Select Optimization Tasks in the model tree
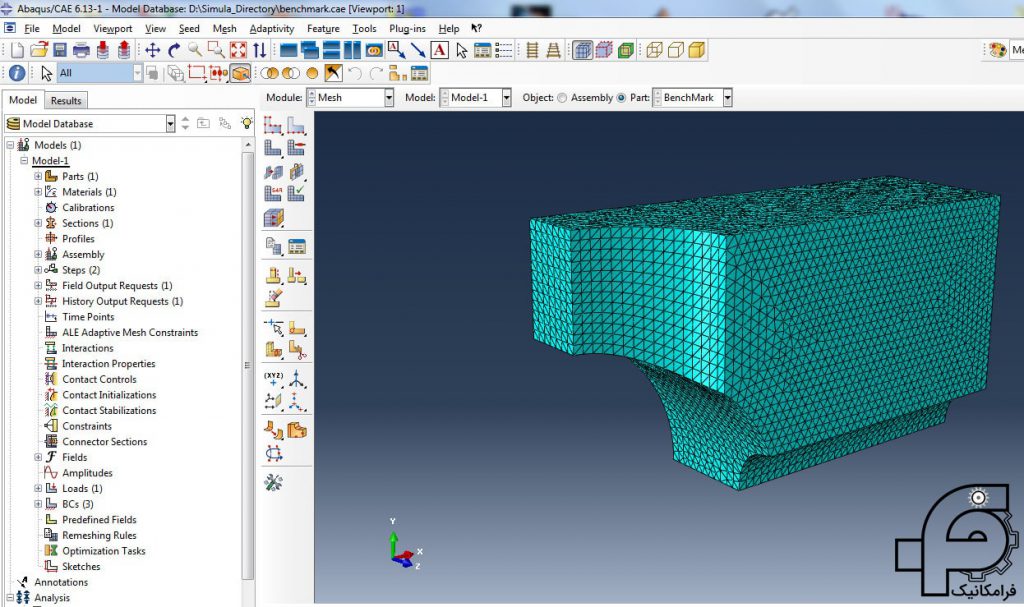Screen dimensions: 1024x607 point(103,551)
